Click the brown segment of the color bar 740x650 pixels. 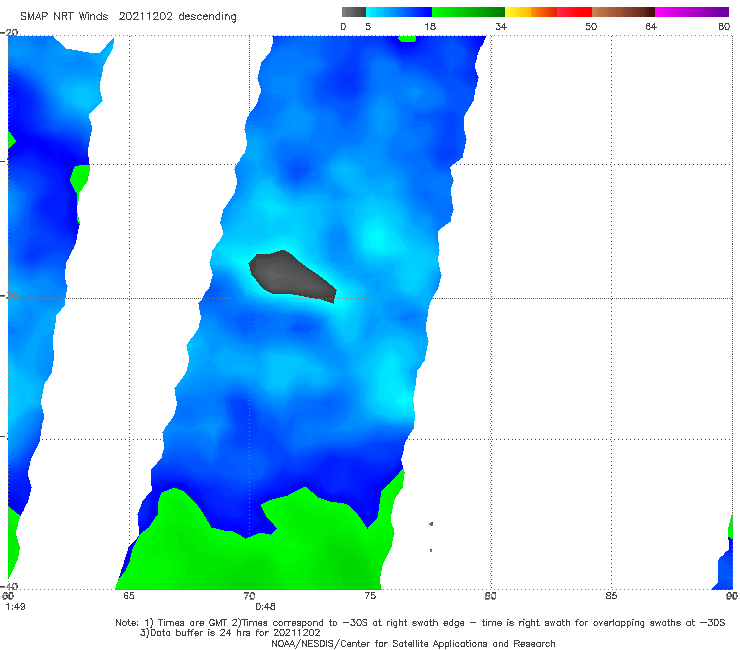pos(623,12)
